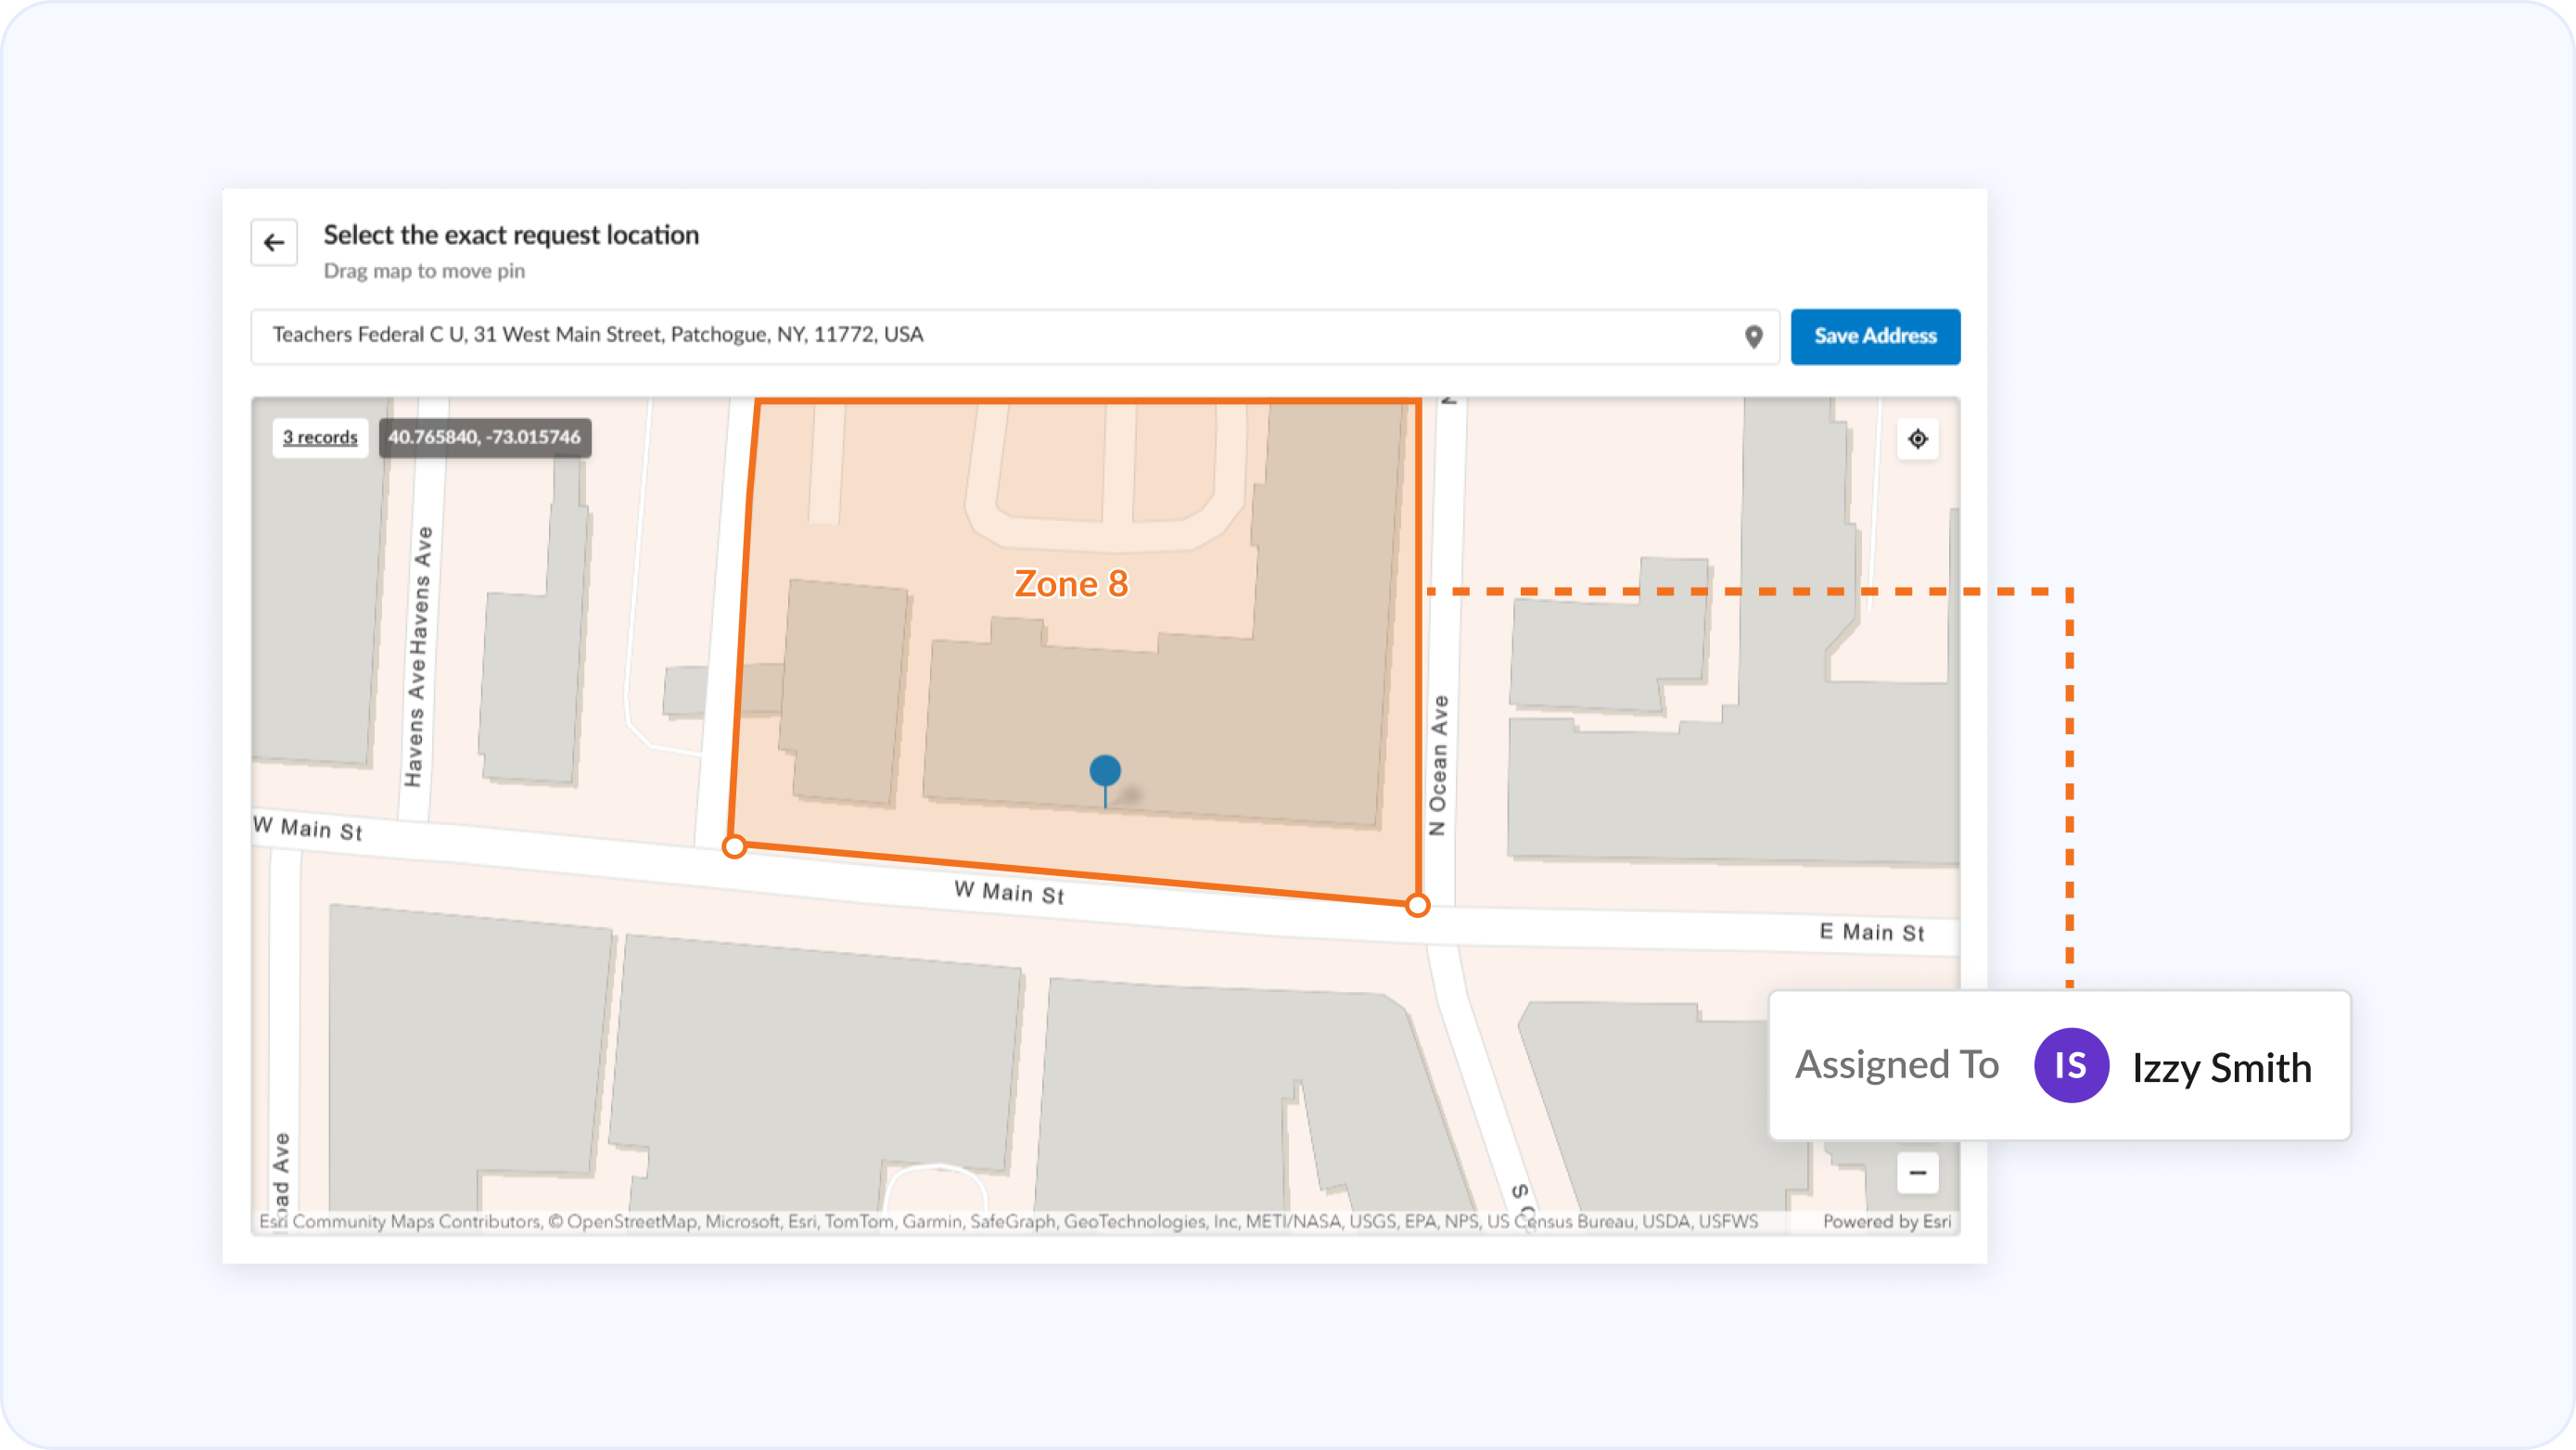Click the back arrow button

(274, 243)
